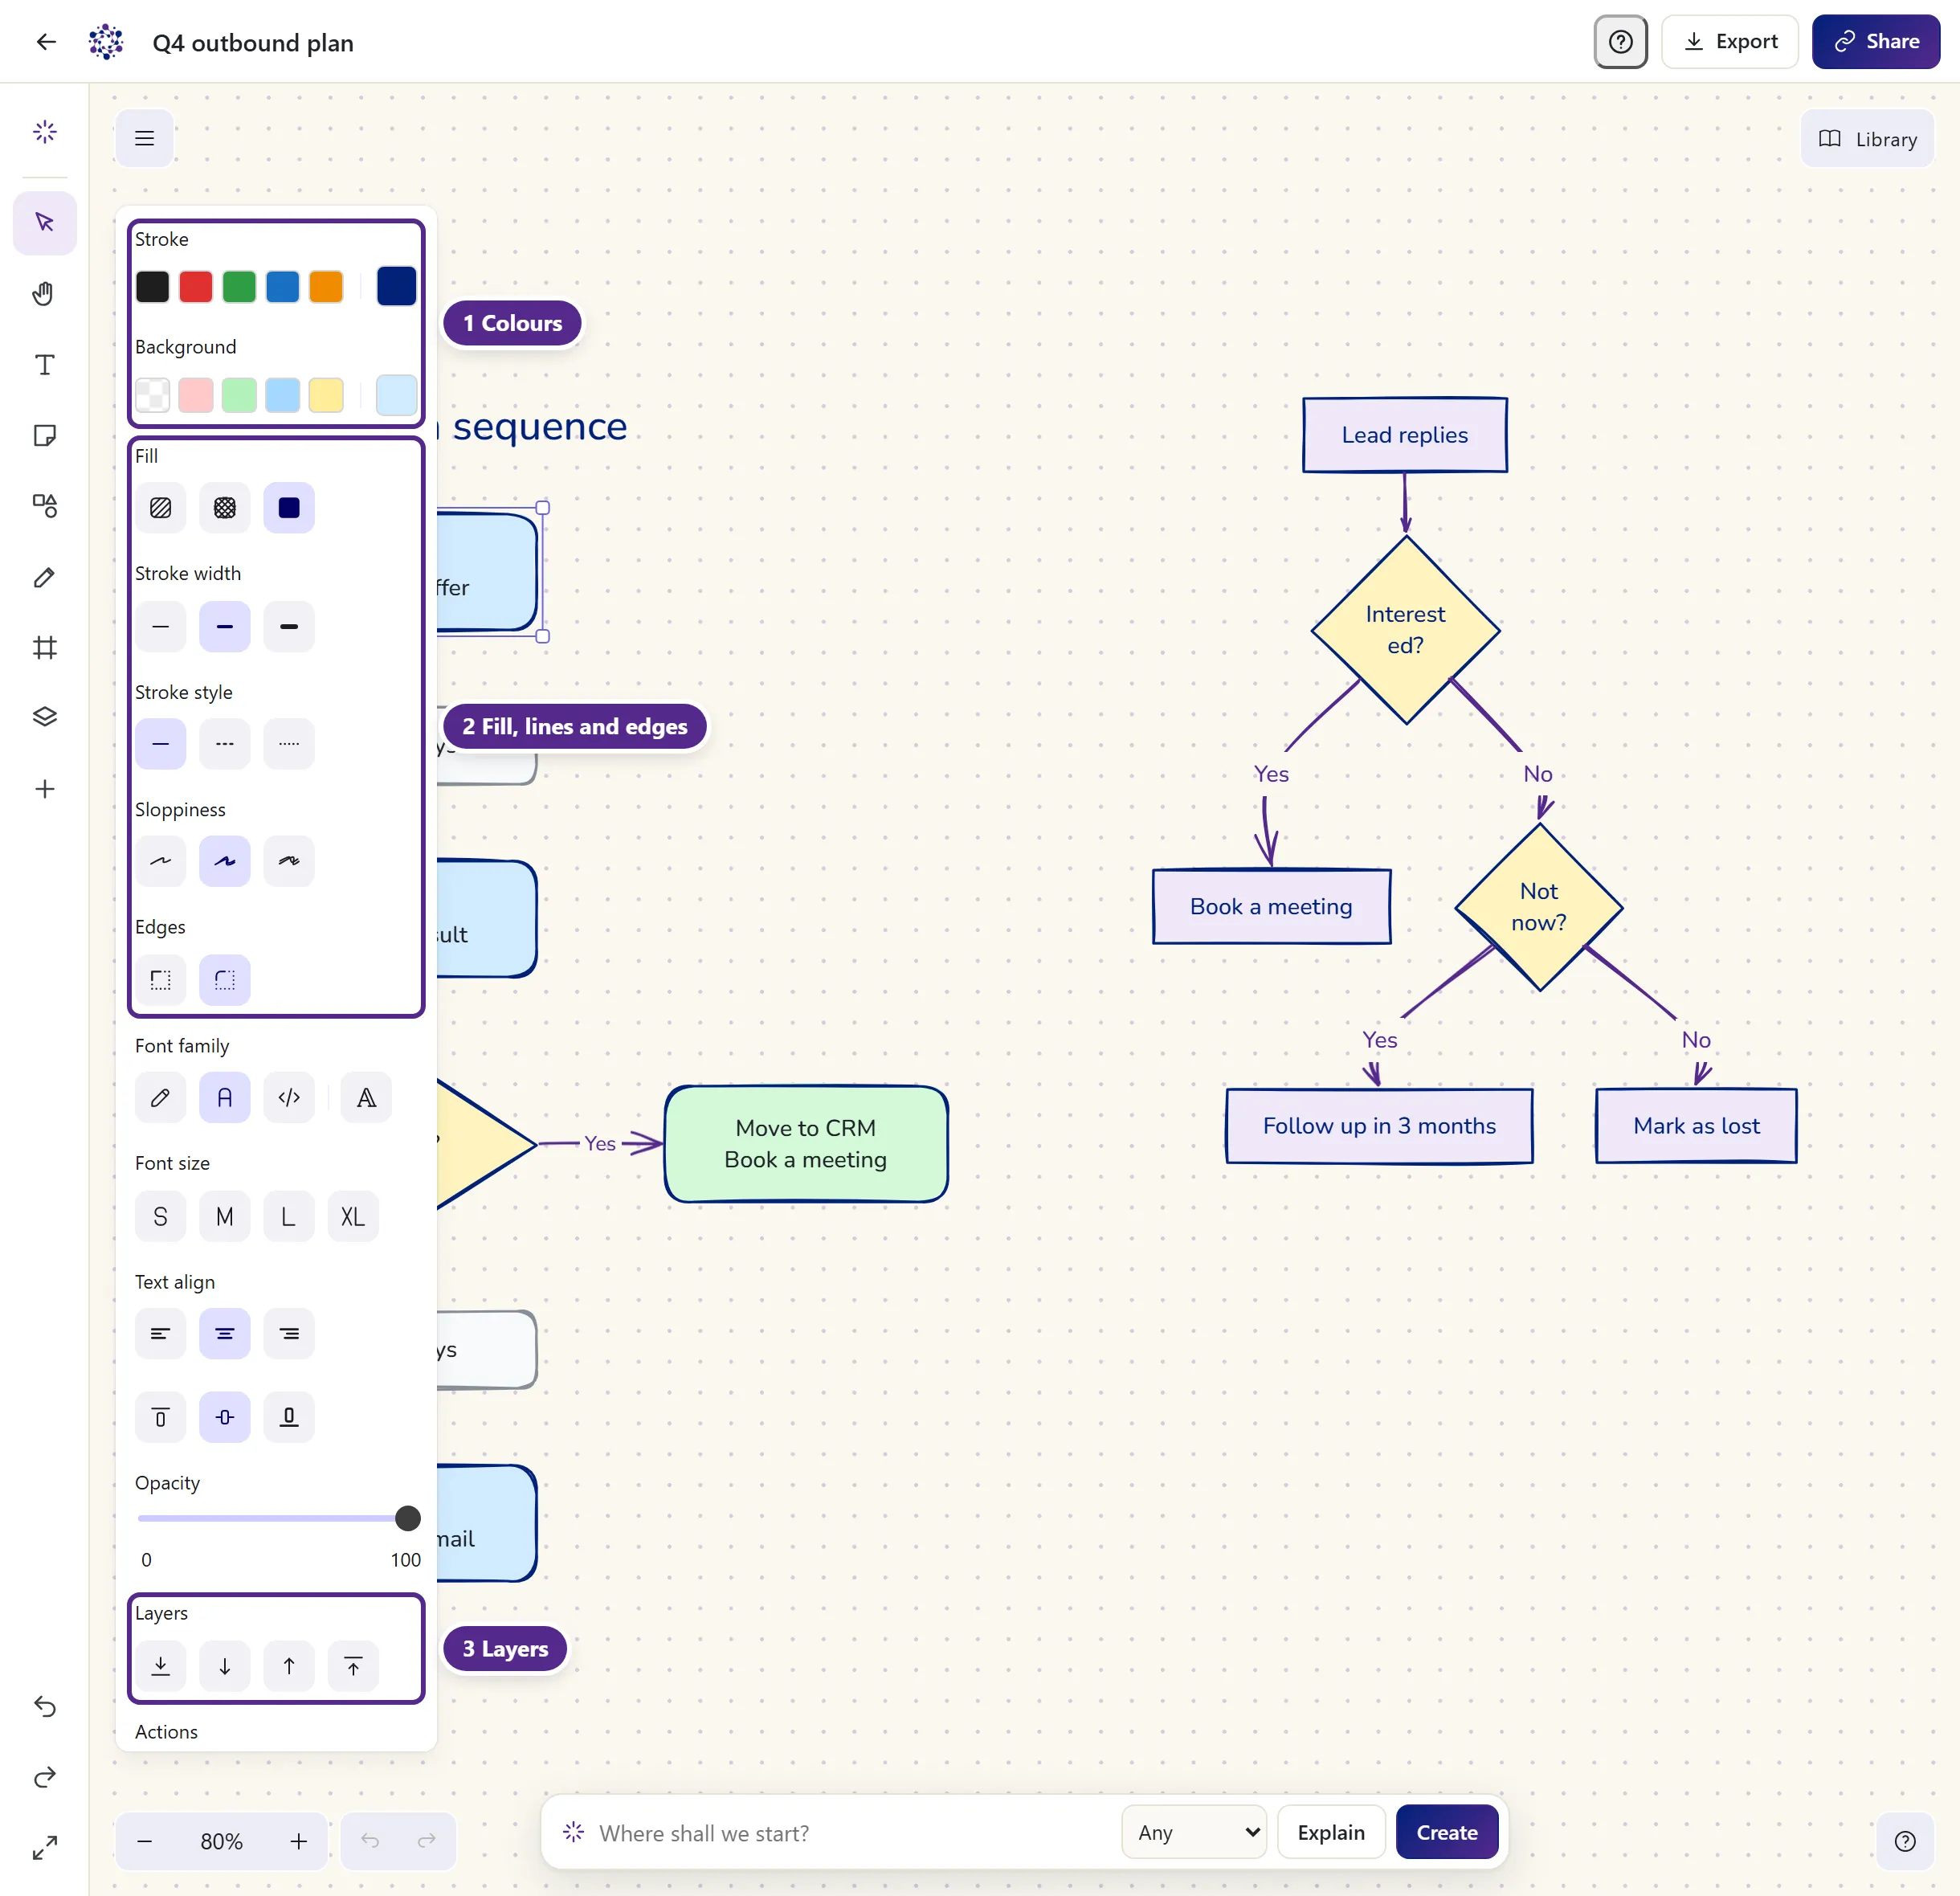
Task: Select hachure fill style
Action: [x=160, y=508]
